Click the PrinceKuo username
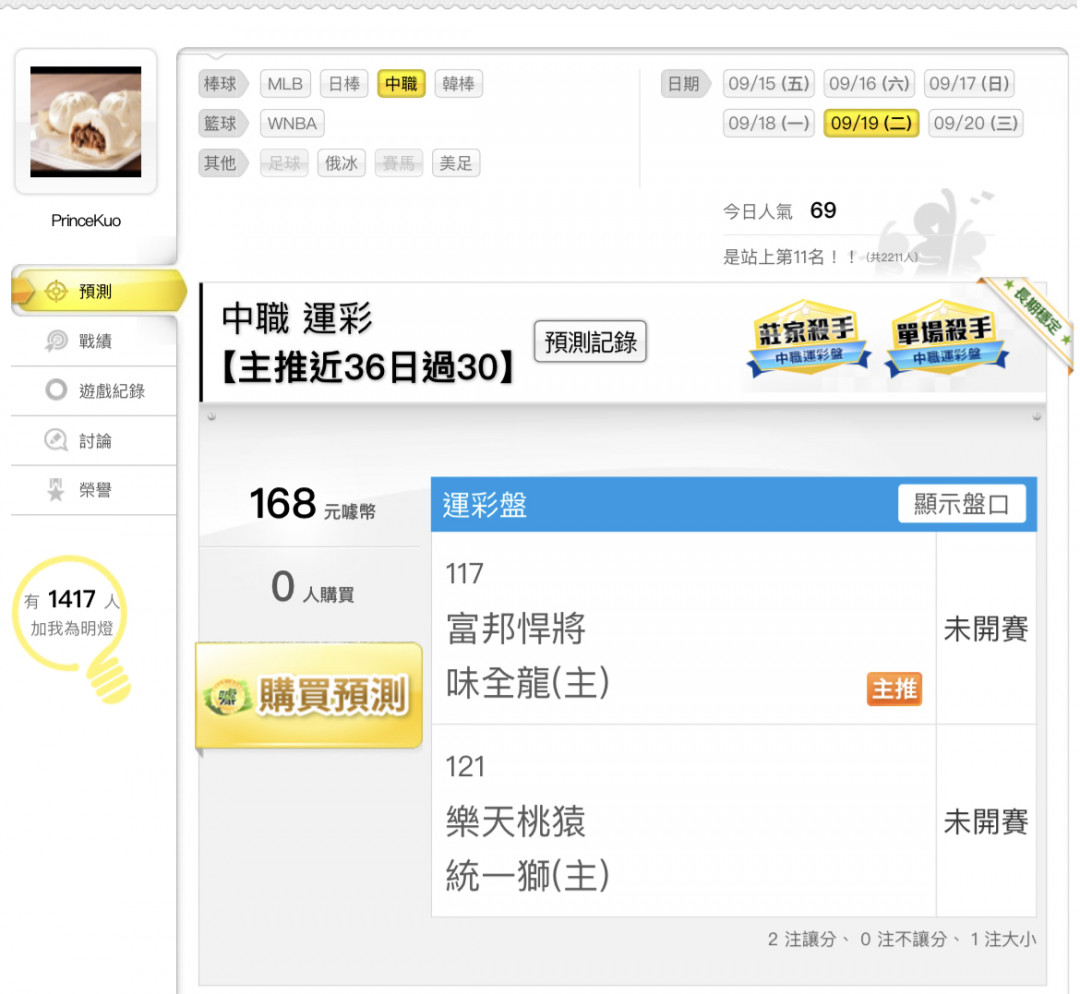 click(86, 220)
